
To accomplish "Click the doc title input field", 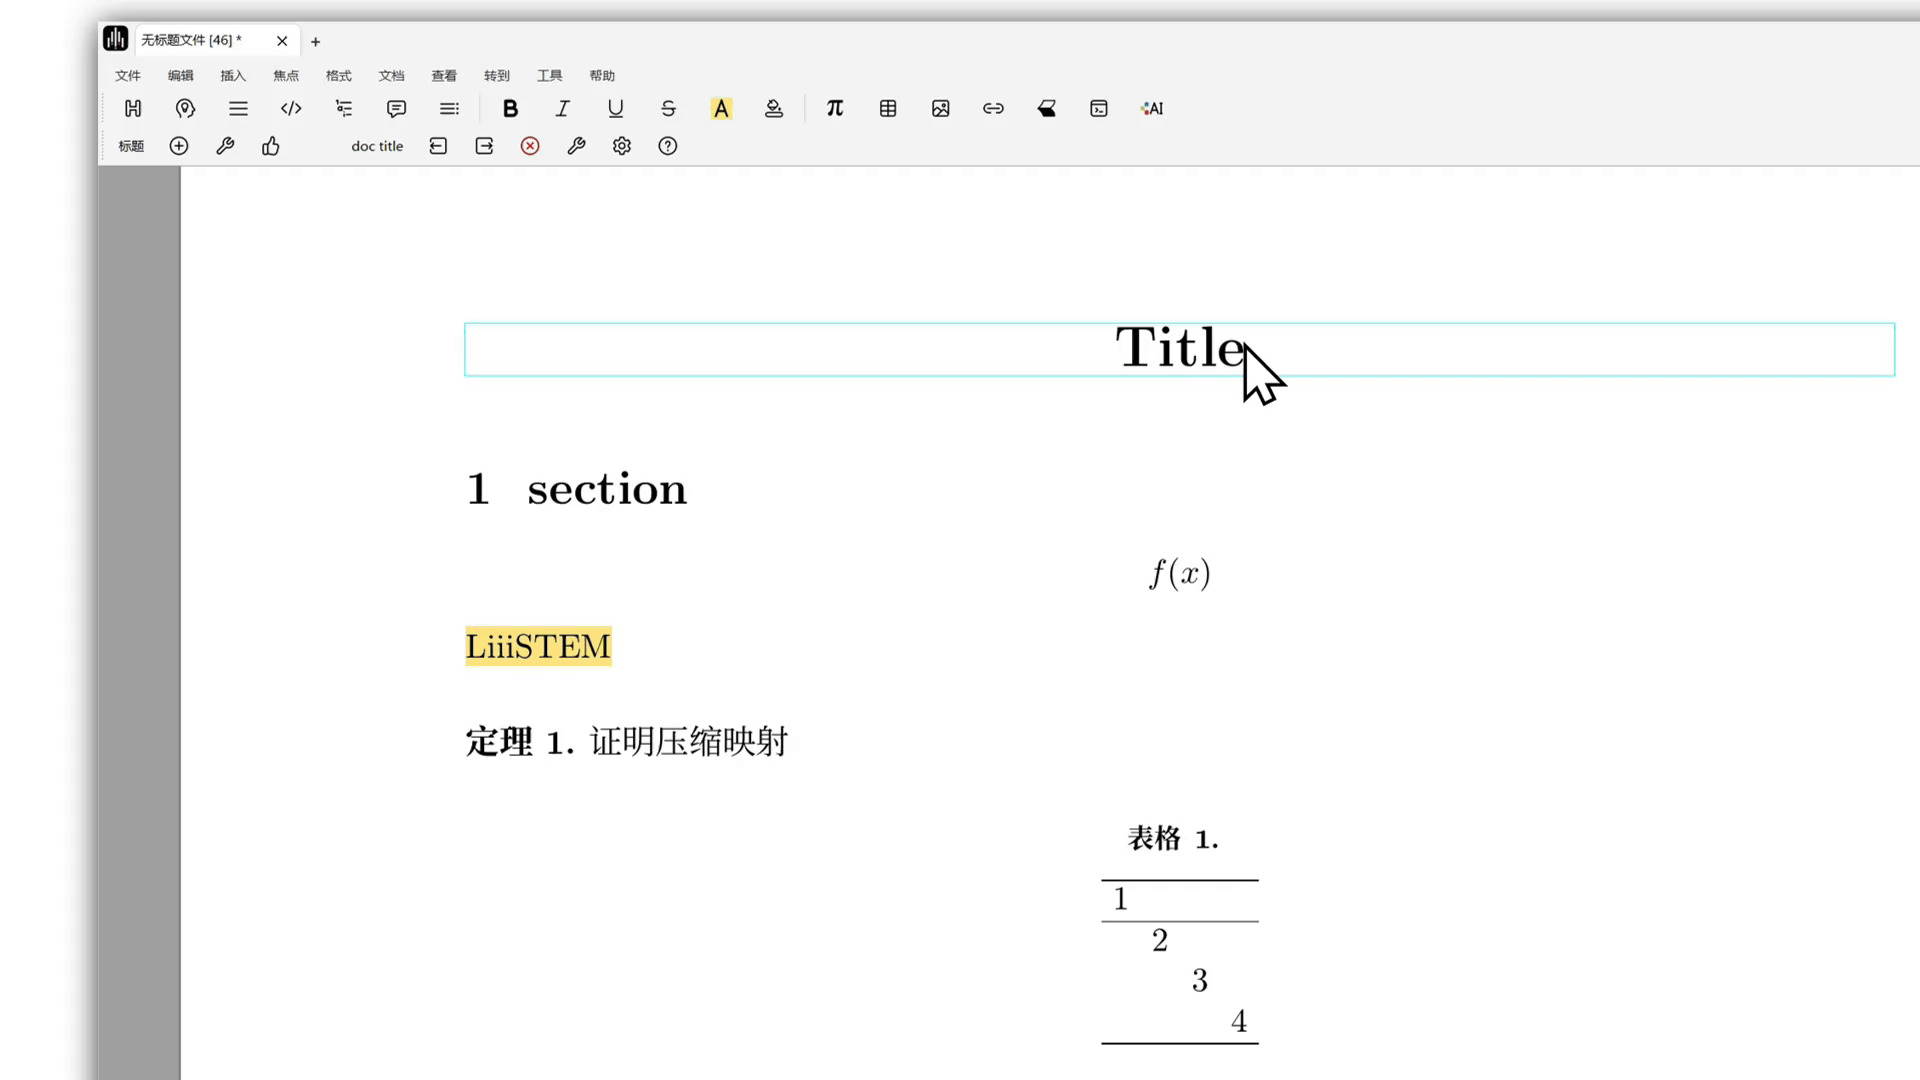I will pos(377,146).
